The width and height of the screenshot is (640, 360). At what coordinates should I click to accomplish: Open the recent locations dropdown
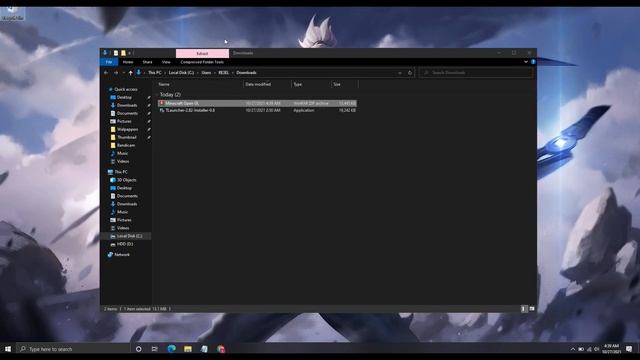124,73
